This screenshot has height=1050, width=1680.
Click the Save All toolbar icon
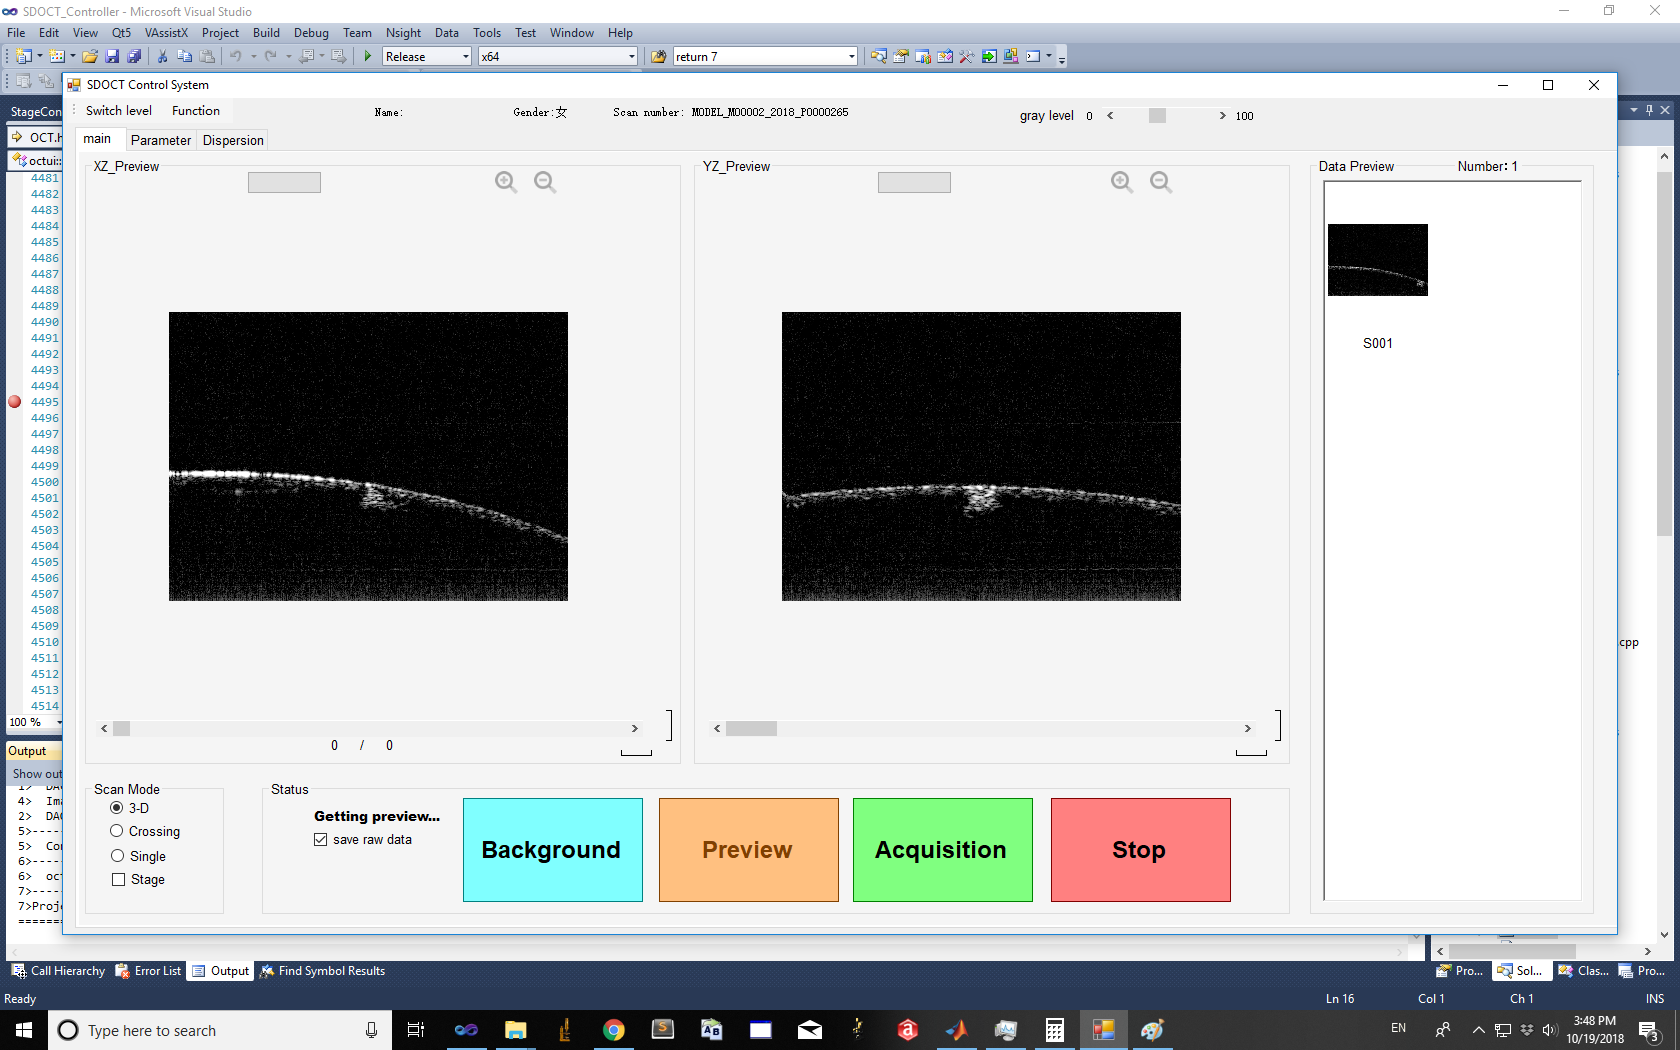[134, 57]
